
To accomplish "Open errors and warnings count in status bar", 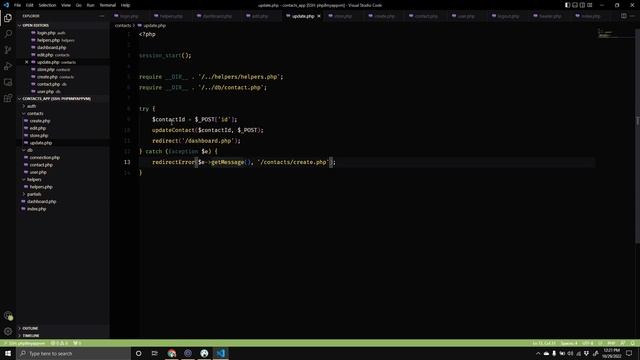I will pyautogui.click(x=60, y=343).
